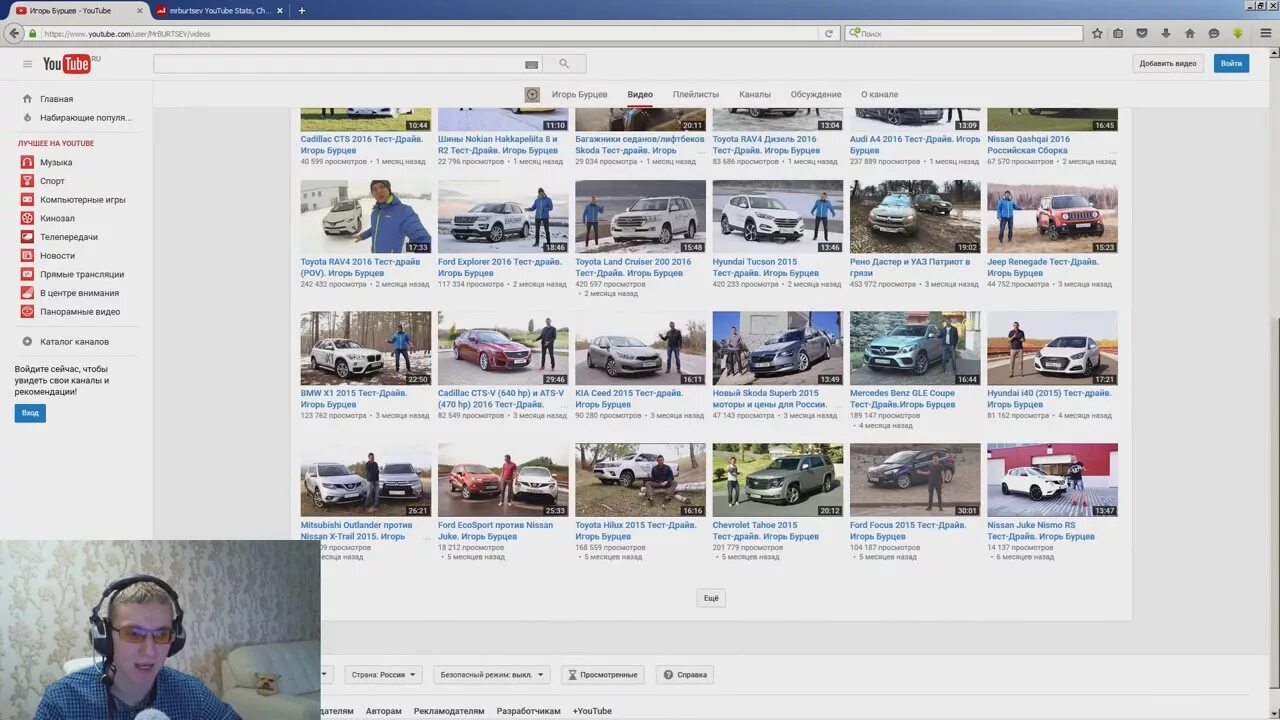The height and width of the screenshot is (720, 1280).
Task: Click the YouTube search input field
Action: pos(338,64)
